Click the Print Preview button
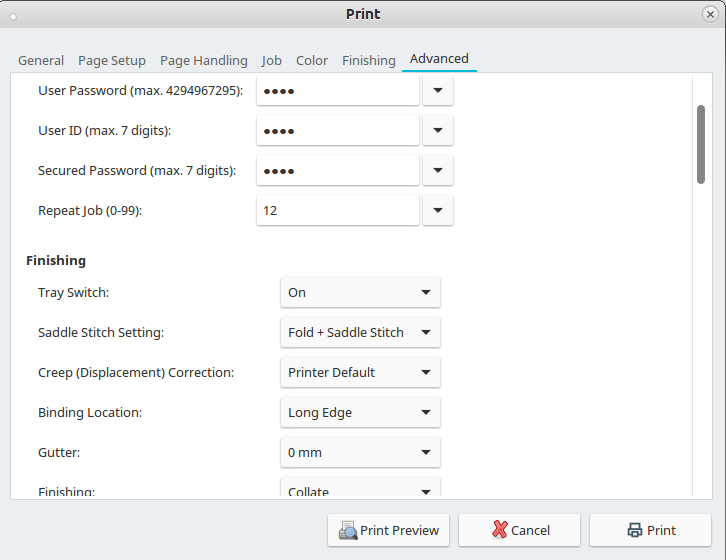 (388, 530)
